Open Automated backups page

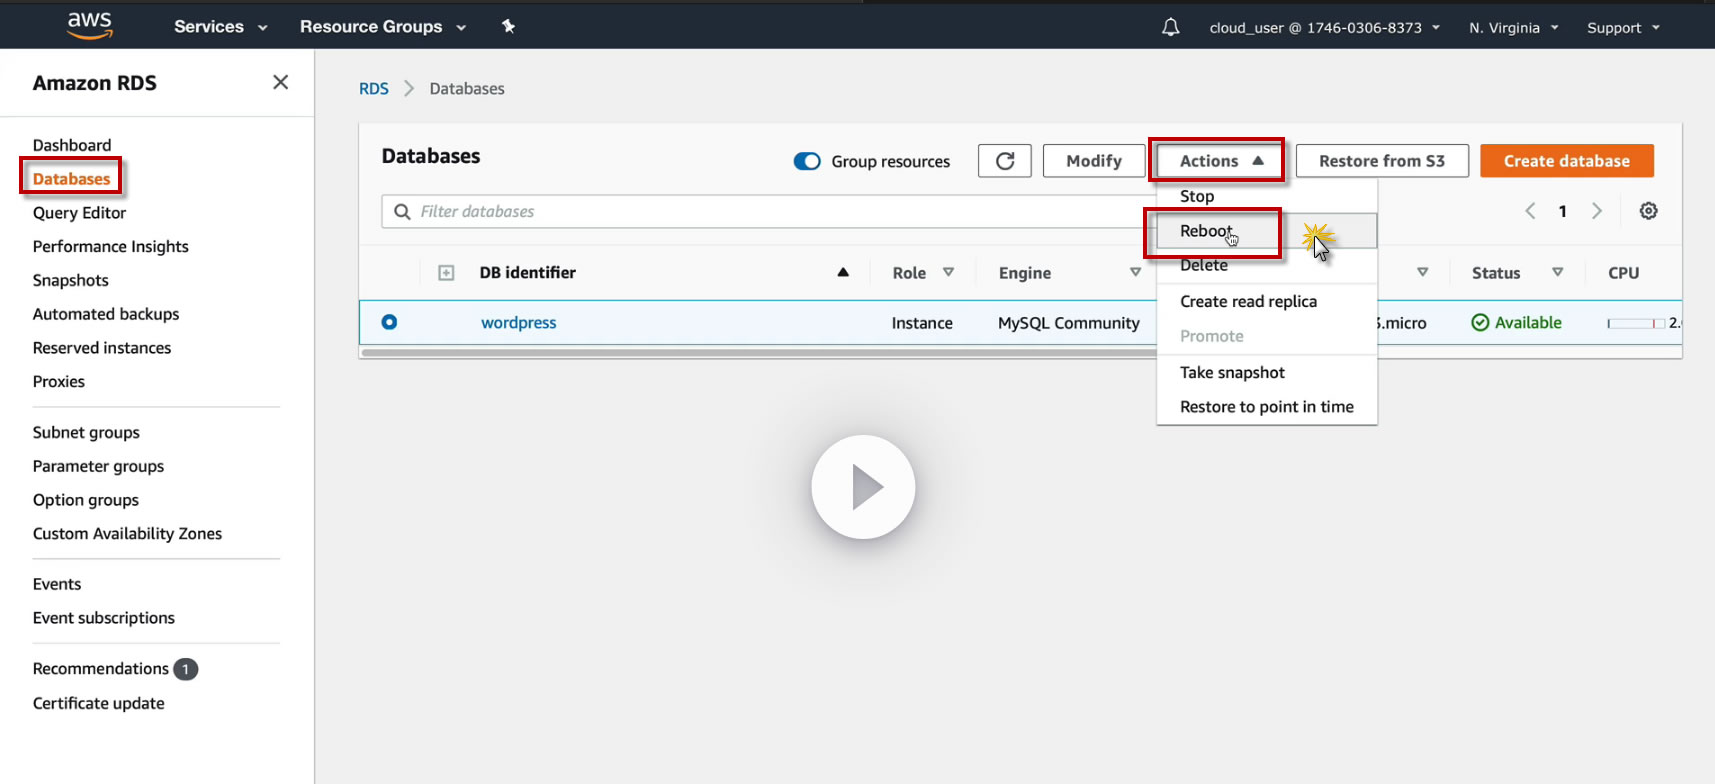point(106,314)
